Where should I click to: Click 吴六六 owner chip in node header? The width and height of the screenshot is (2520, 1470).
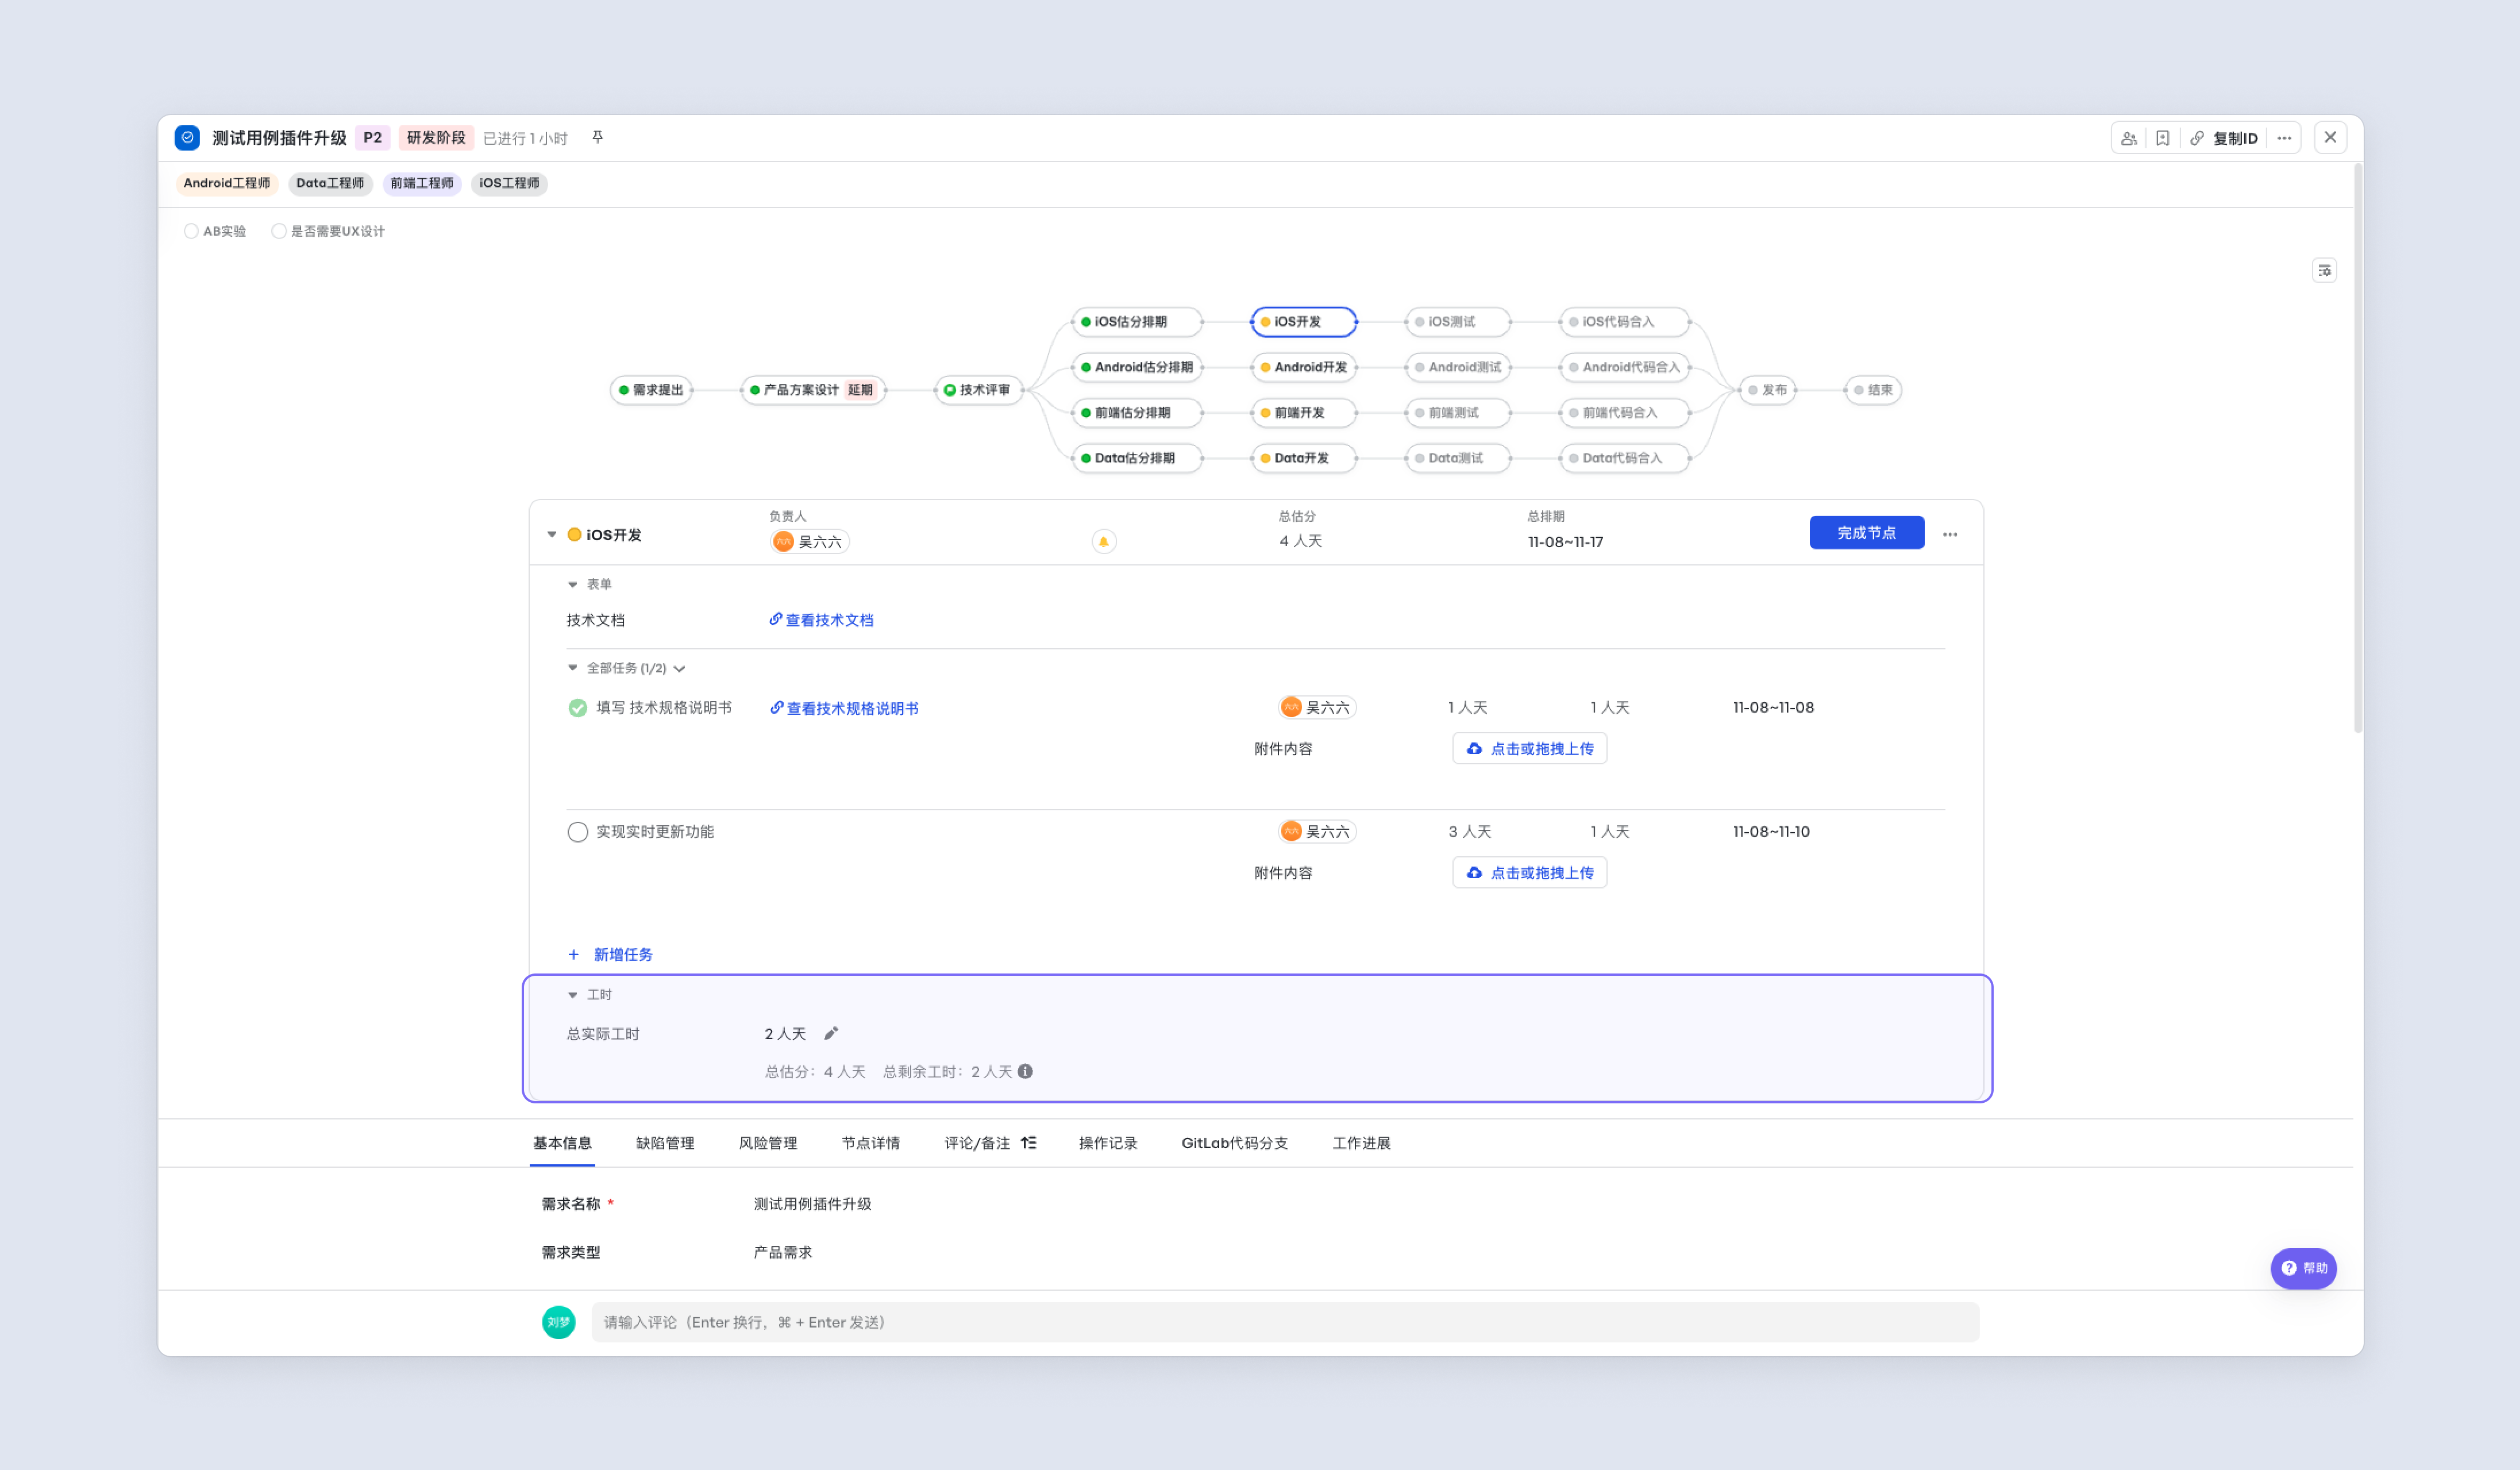point(809,541)
